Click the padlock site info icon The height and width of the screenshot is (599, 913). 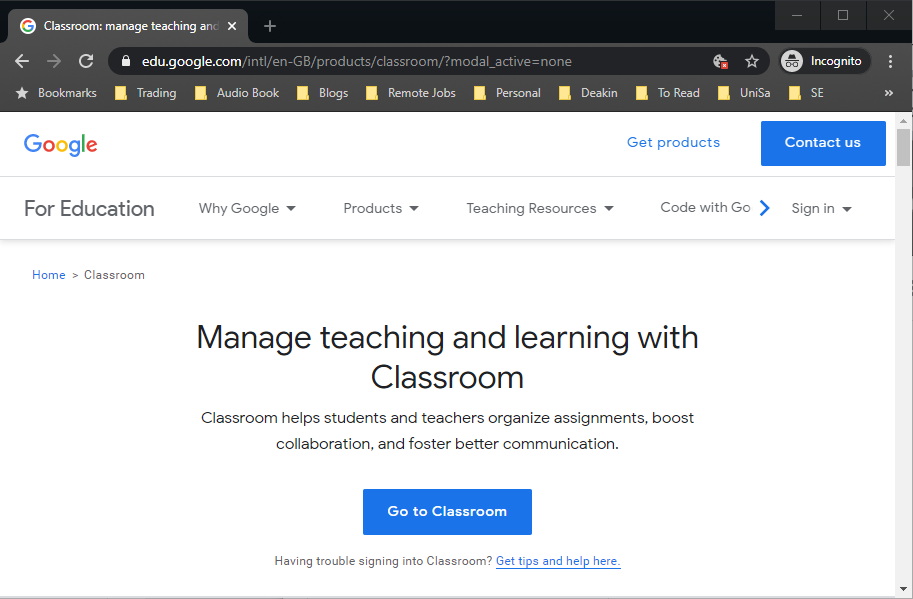tap(125, 61)
